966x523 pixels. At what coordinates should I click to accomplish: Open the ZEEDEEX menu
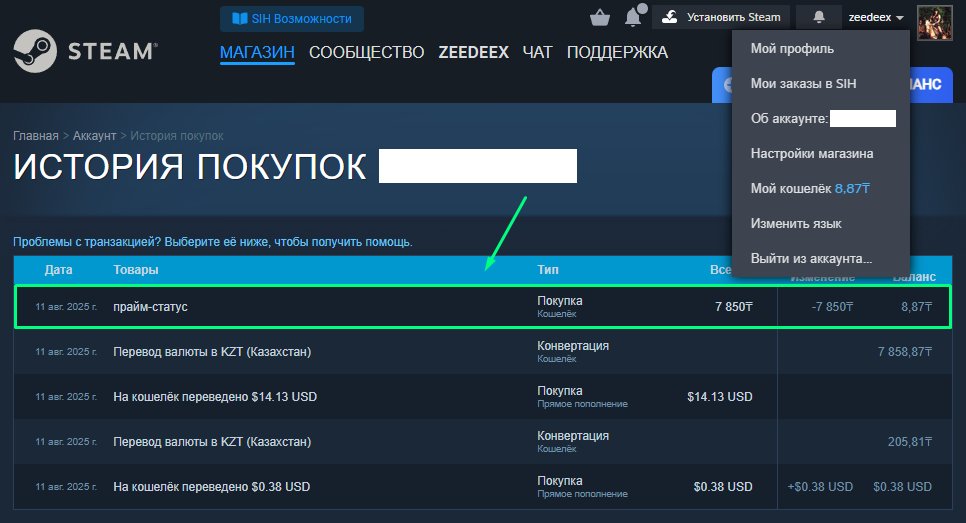point(474,52)
